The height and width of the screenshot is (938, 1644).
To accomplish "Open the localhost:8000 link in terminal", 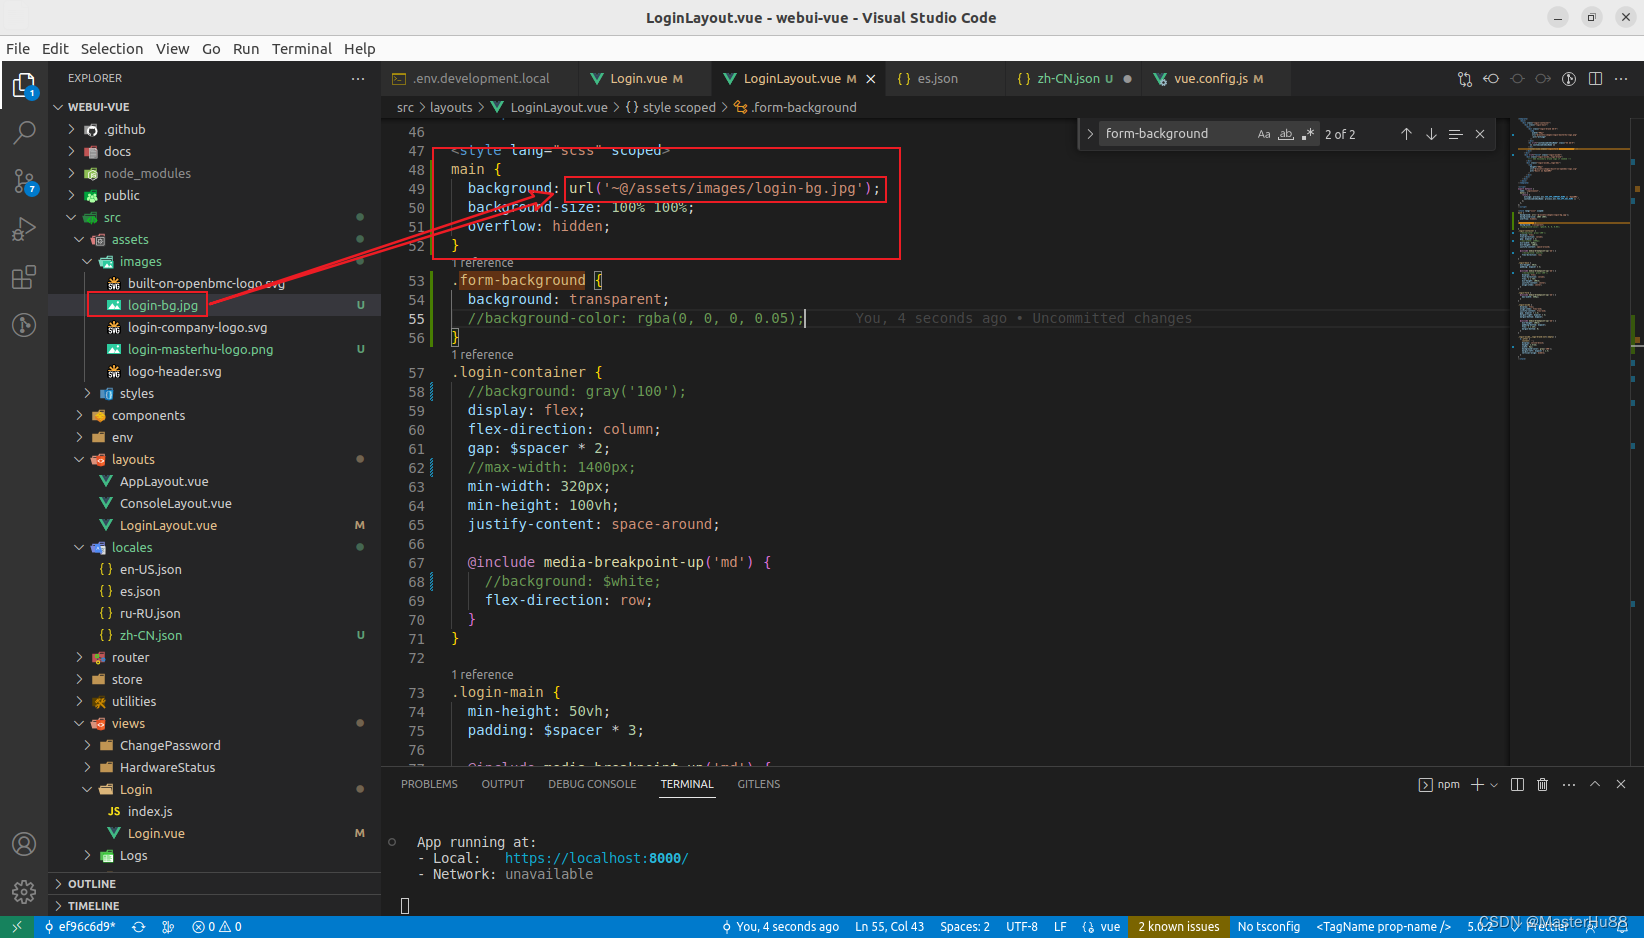I will tap(595, 857).
